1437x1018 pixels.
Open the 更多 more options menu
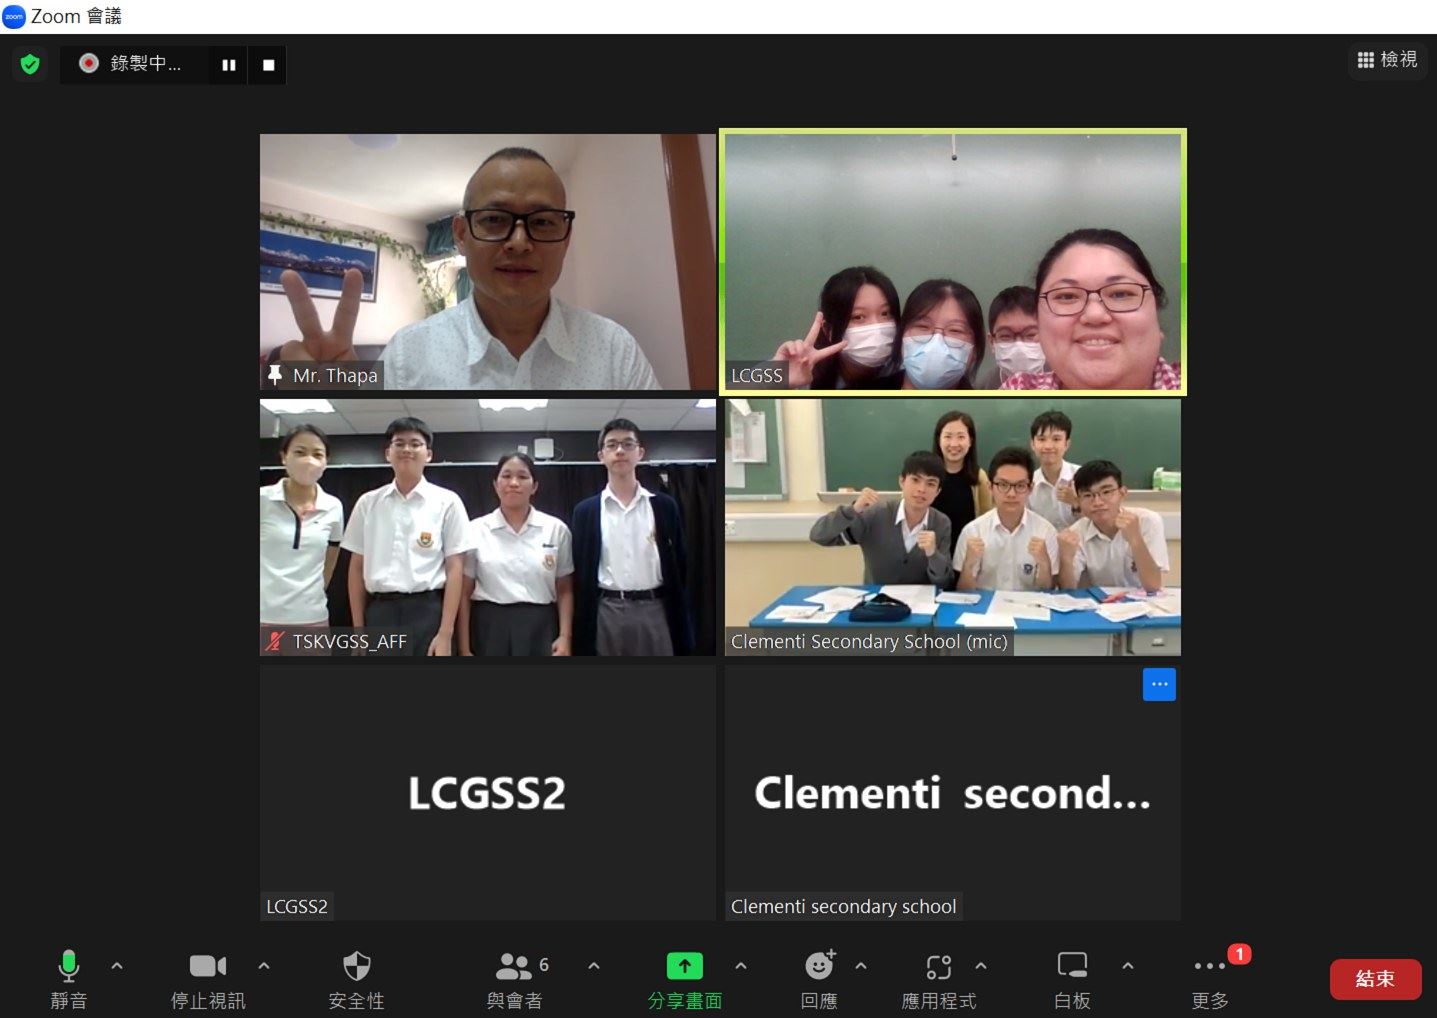[1210, 979]
